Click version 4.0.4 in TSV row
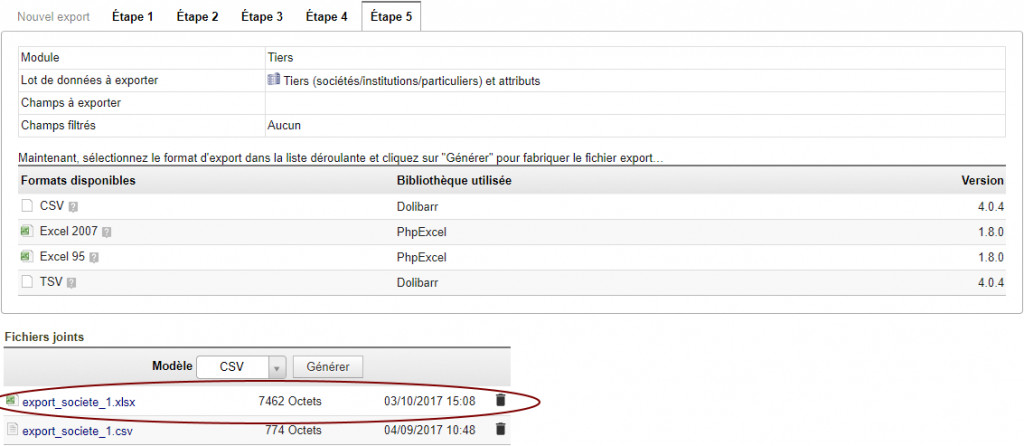This screenshot has height=446, width=1024. 992,283
